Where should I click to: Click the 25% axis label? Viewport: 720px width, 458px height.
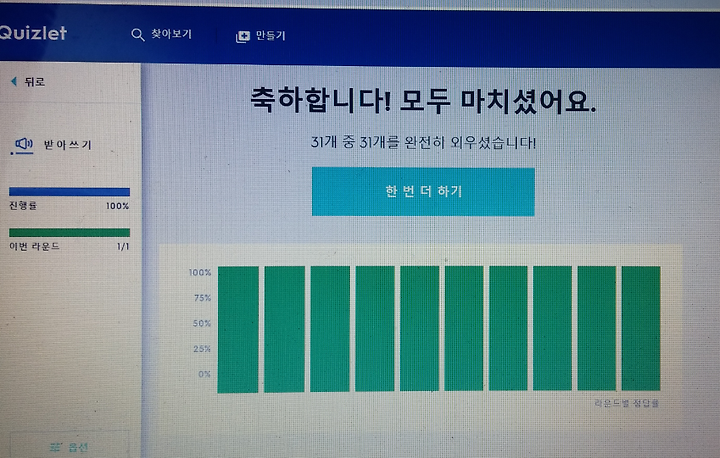tap(202, 349)
